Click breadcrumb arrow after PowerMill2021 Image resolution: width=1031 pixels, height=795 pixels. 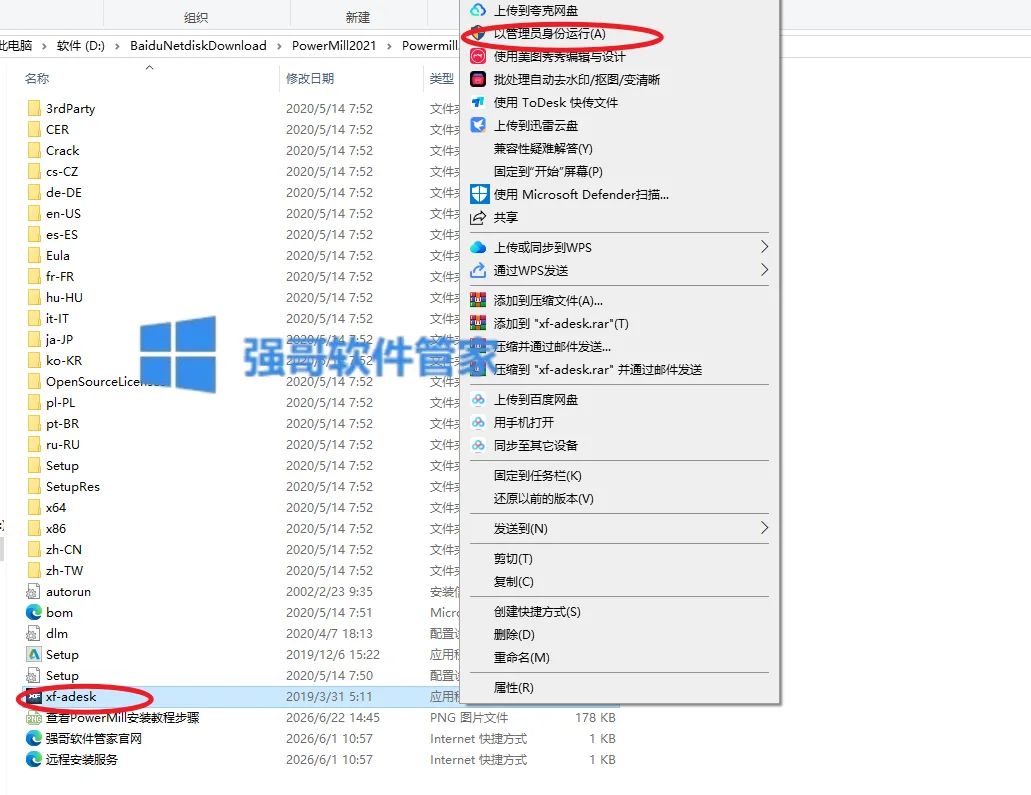tap(389, 46)
